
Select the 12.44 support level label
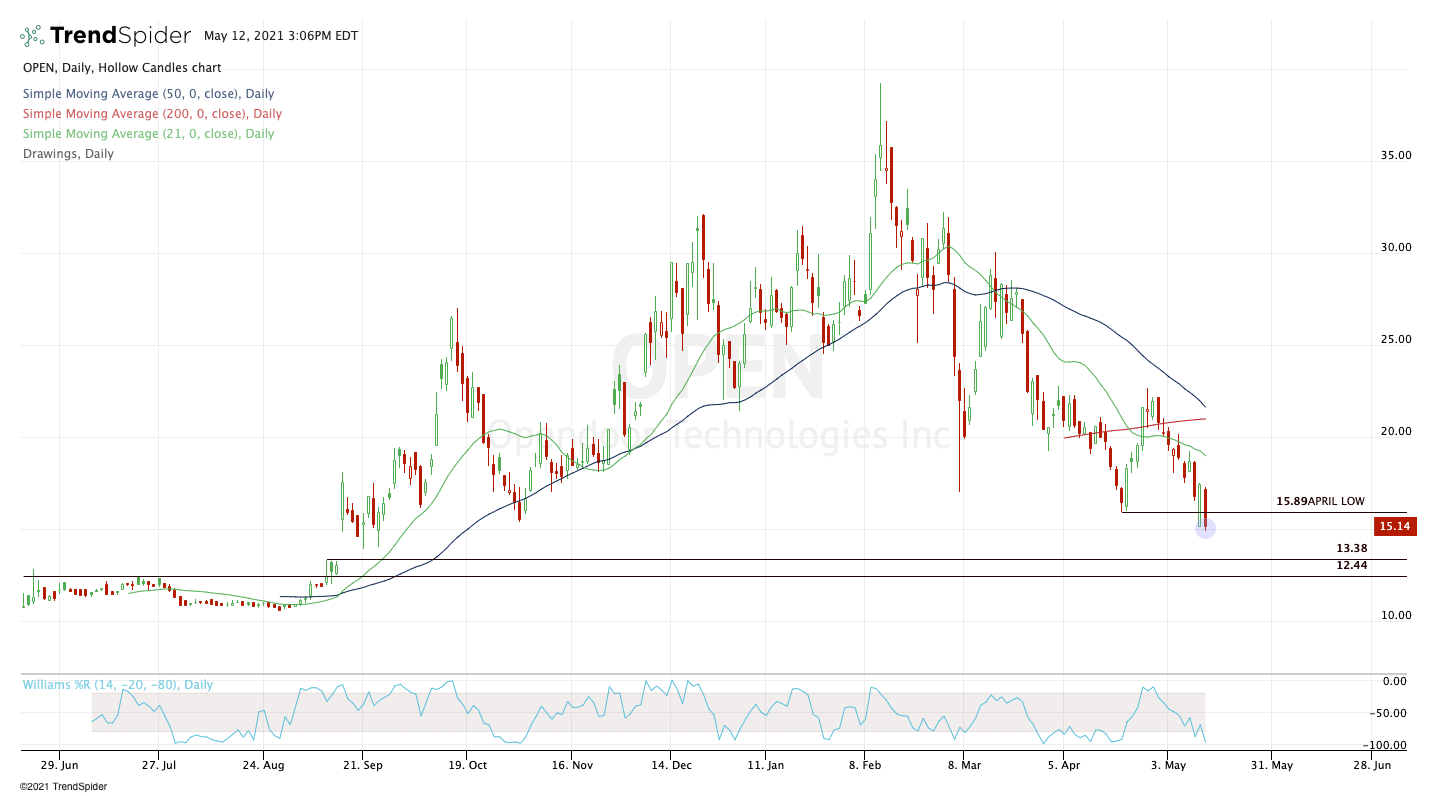pyautogui.click(x=1351, y=565)
